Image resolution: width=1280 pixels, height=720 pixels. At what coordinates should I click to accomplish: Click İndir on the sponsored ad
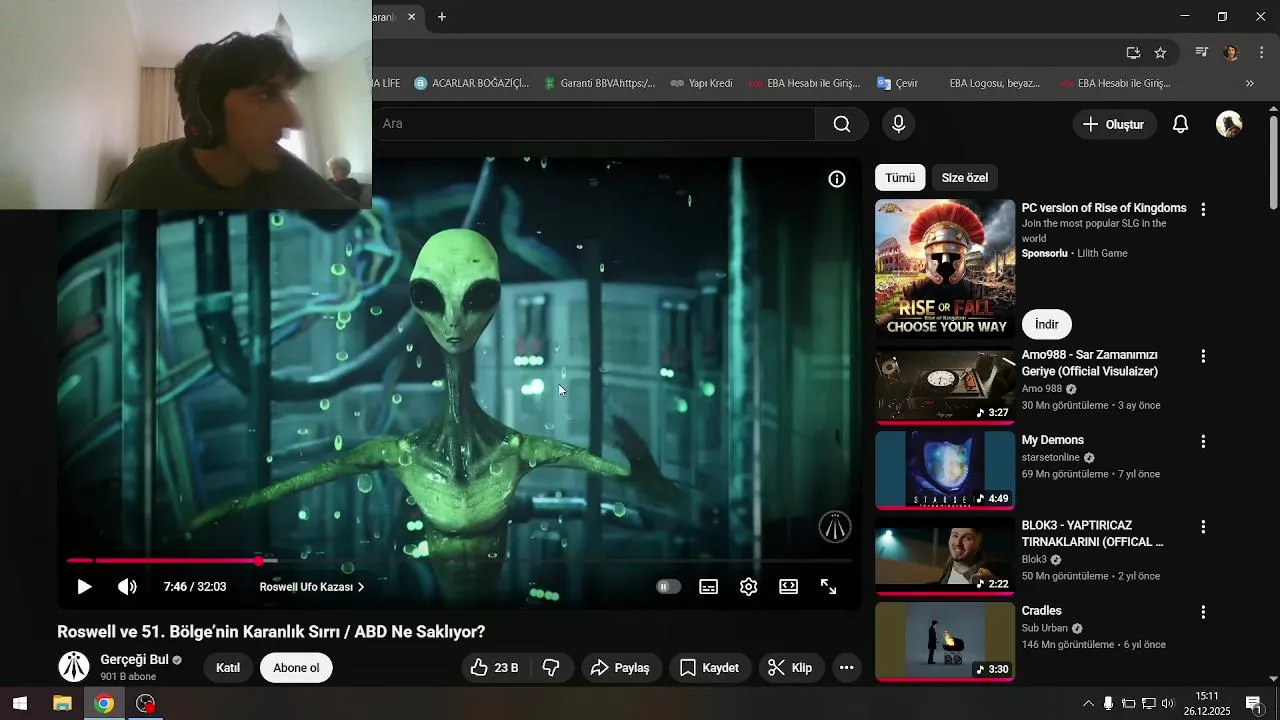1046,324
